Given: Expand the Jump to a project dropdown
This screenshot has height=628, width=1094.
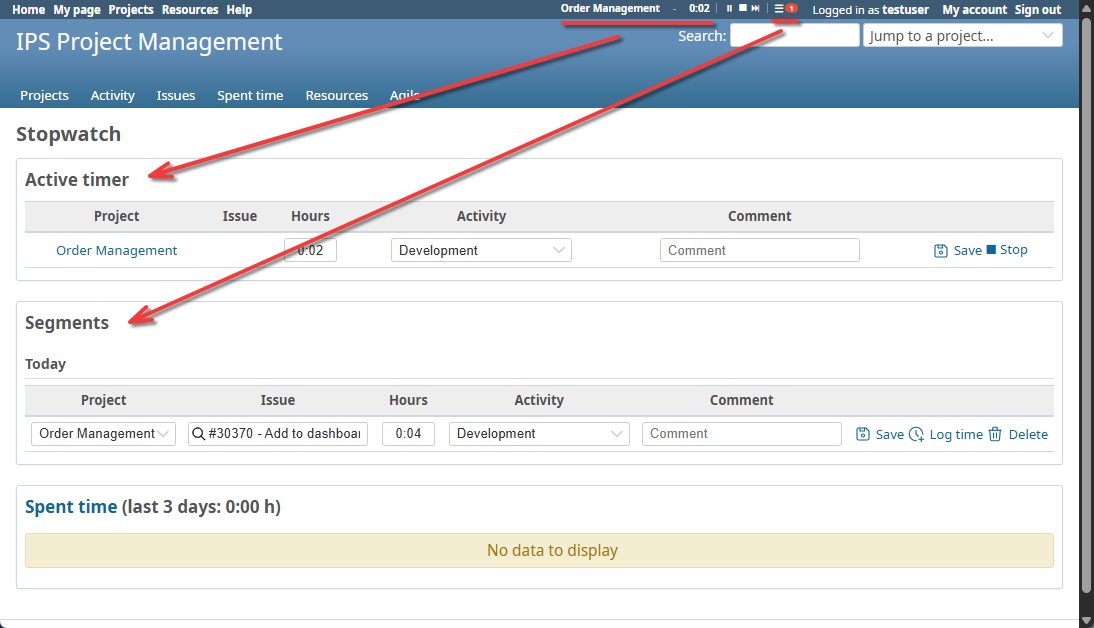Looking at the screenshot, I should pyautogui.click(x=963, y=36).
